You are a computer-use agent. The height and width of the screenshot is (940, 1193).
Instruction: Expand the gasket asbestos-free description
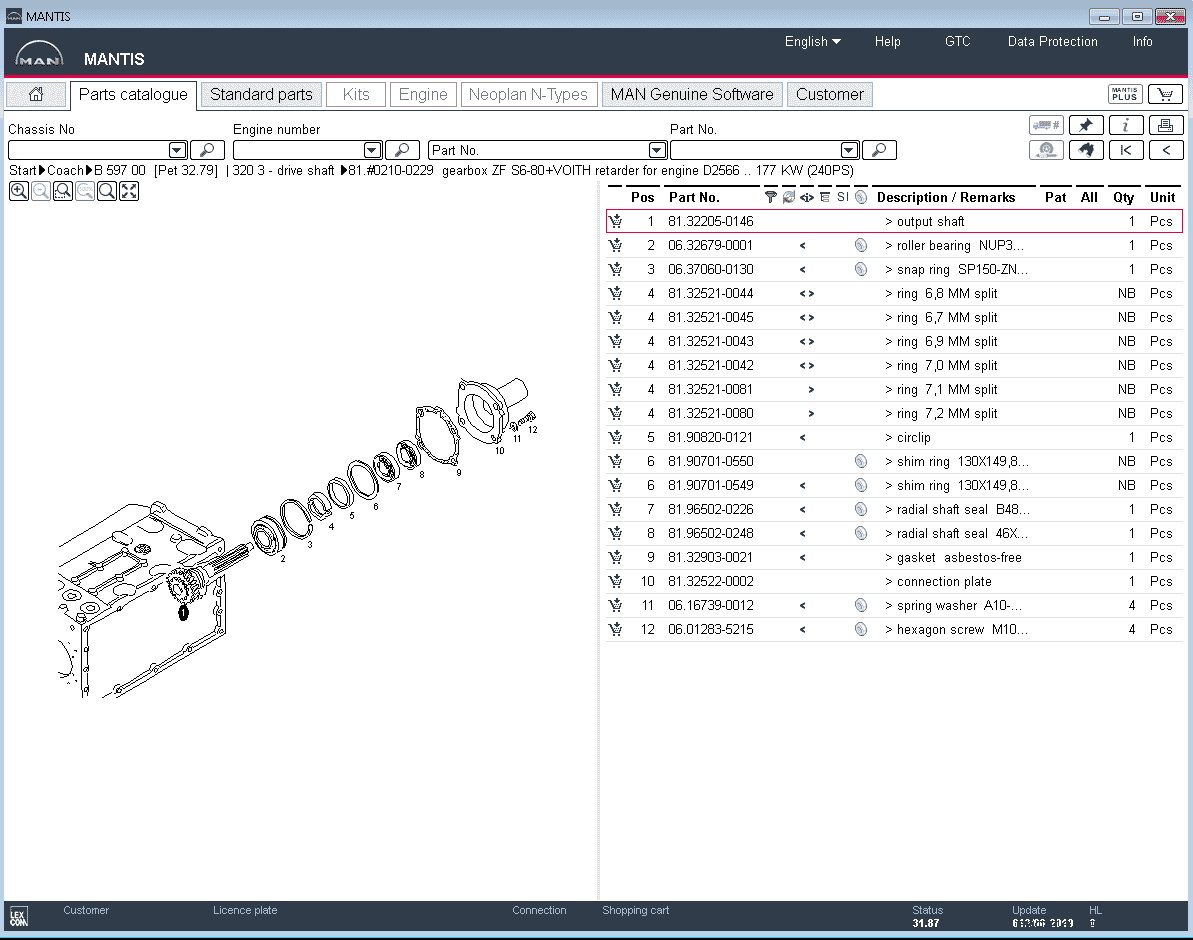(889, 557)
